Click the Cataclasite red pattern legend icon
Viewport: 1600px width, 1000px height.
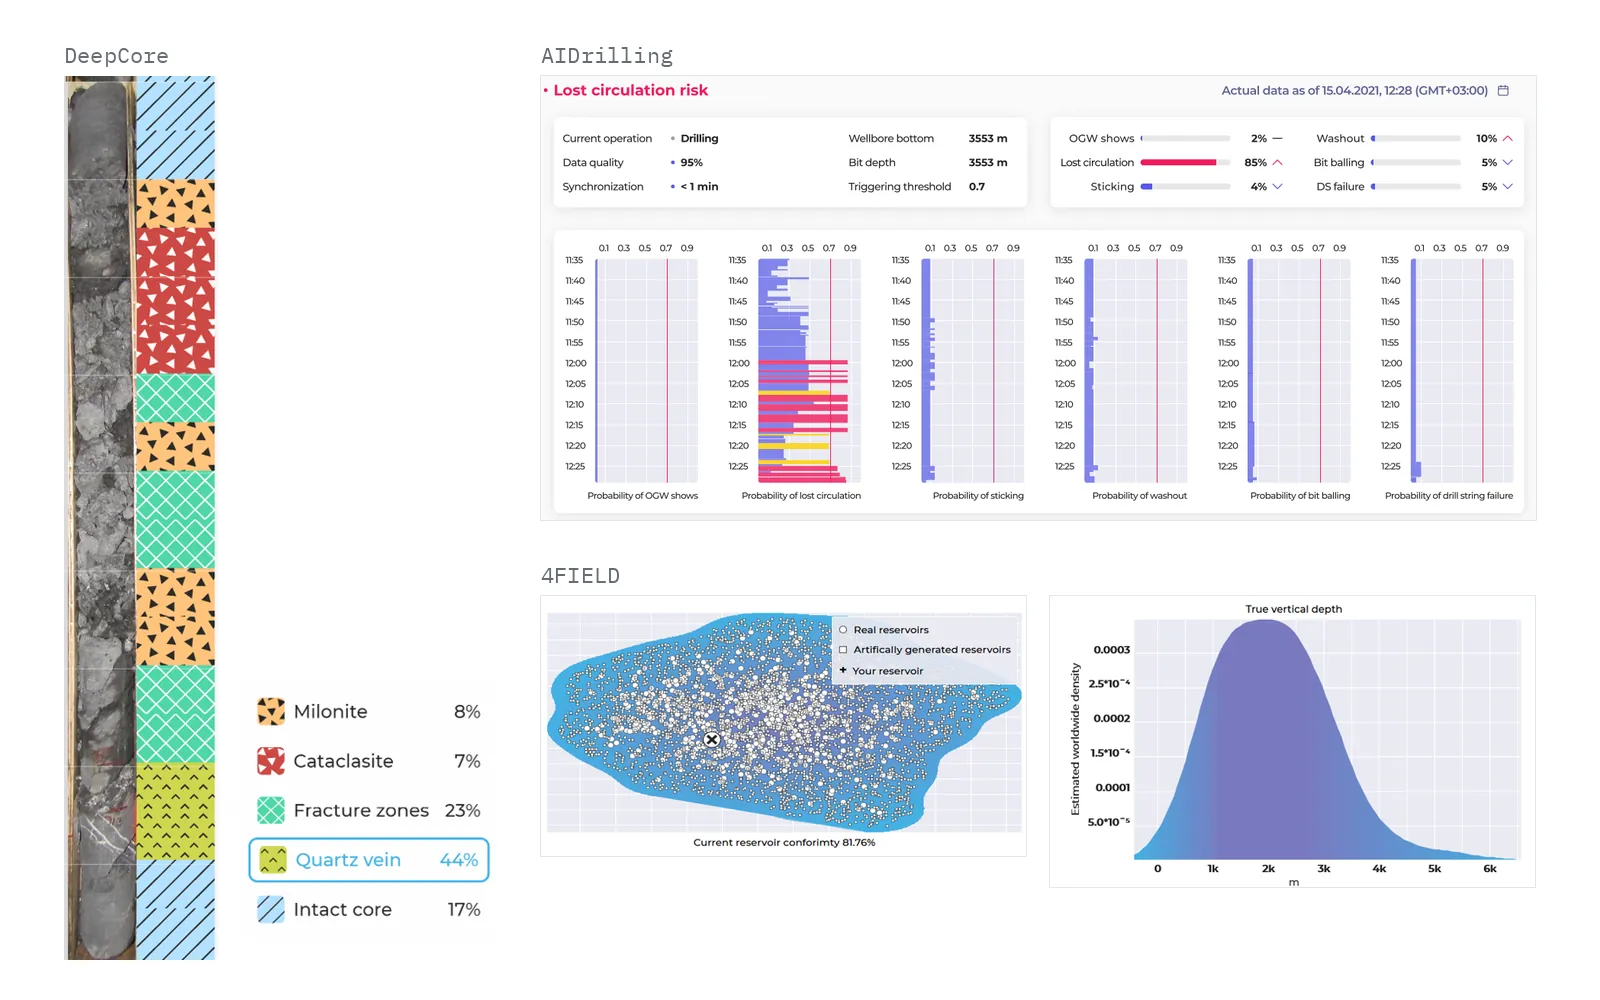tap(271, 761)
